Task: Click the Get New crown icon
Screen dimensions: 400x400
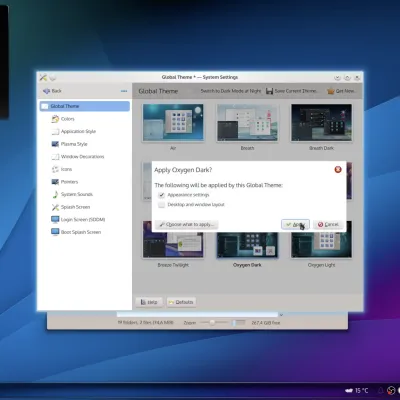Action: coord(330,91)
